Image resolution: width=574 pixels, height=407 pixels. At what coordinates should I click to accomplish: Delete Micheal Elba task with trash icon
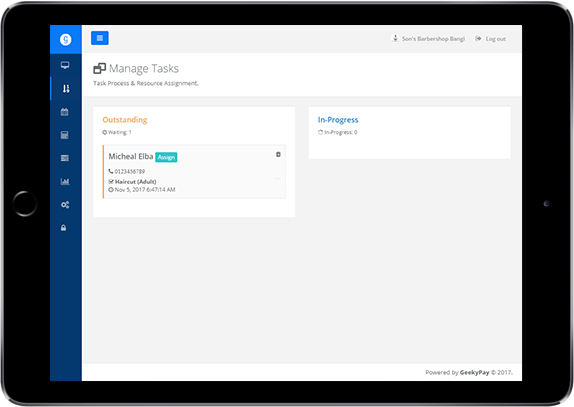[x=278, y=154]
